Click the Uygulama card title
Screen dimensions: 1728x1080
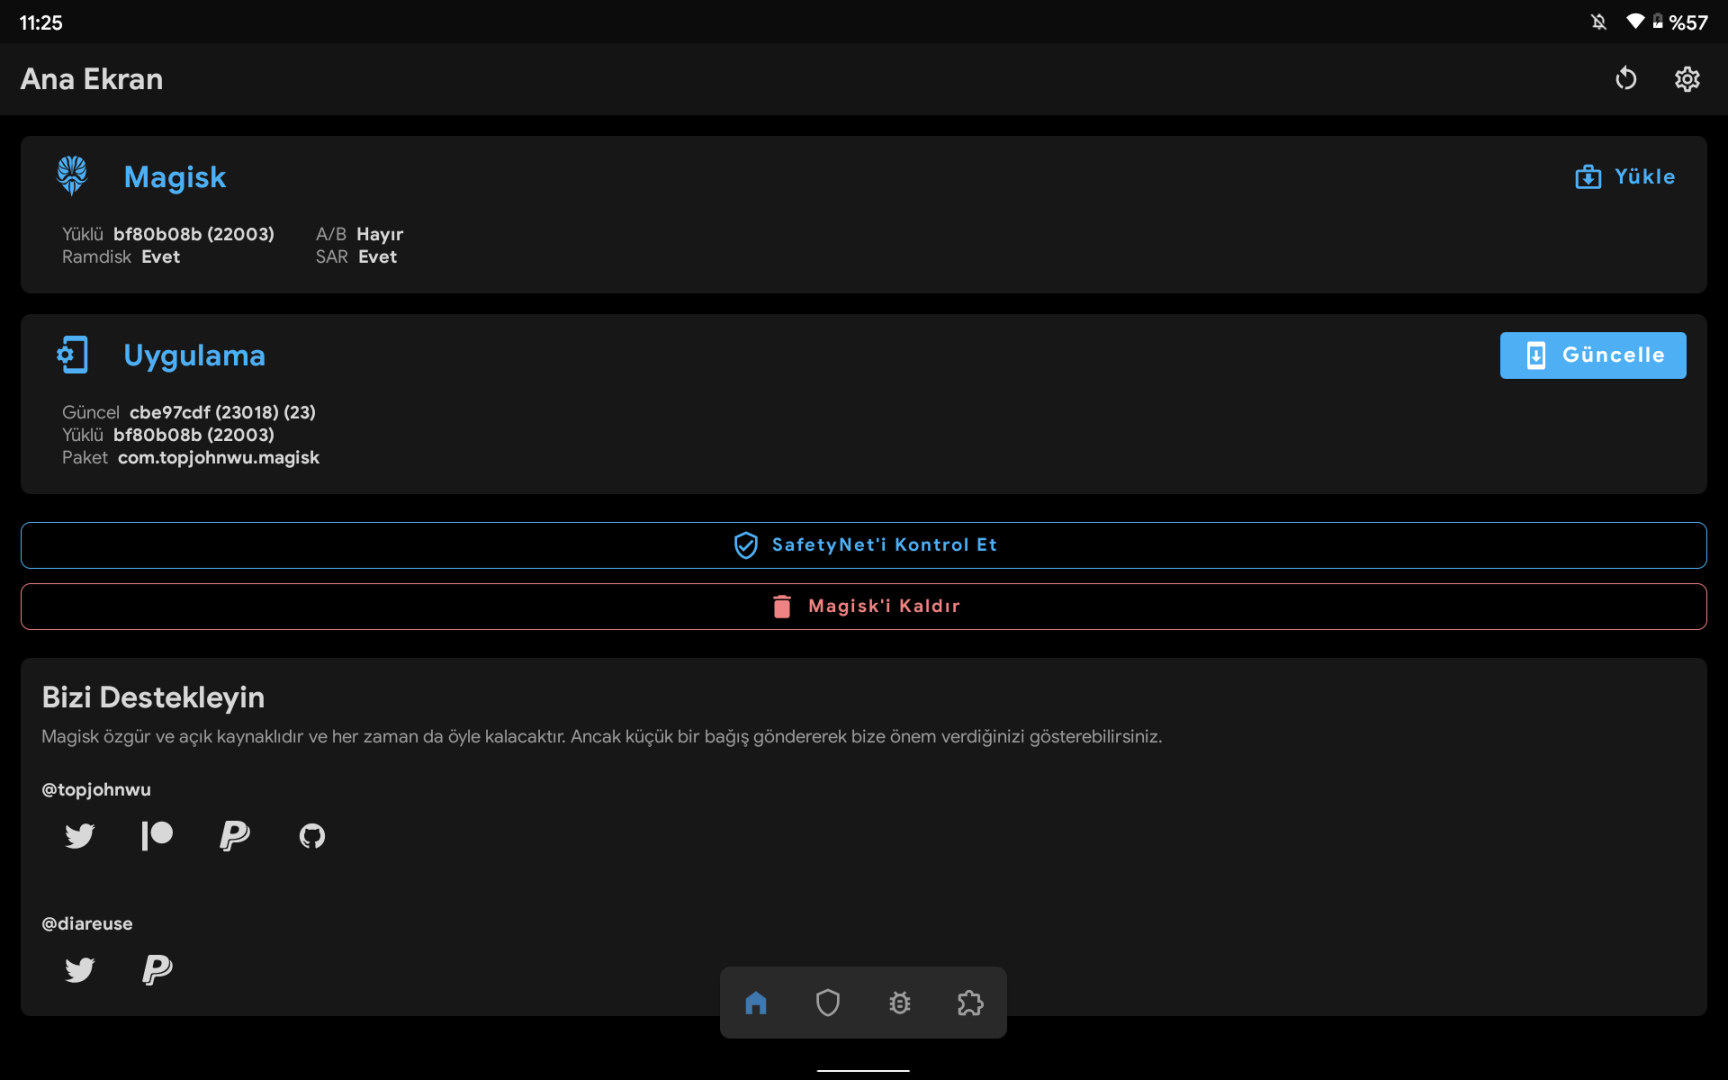(194, 356)
